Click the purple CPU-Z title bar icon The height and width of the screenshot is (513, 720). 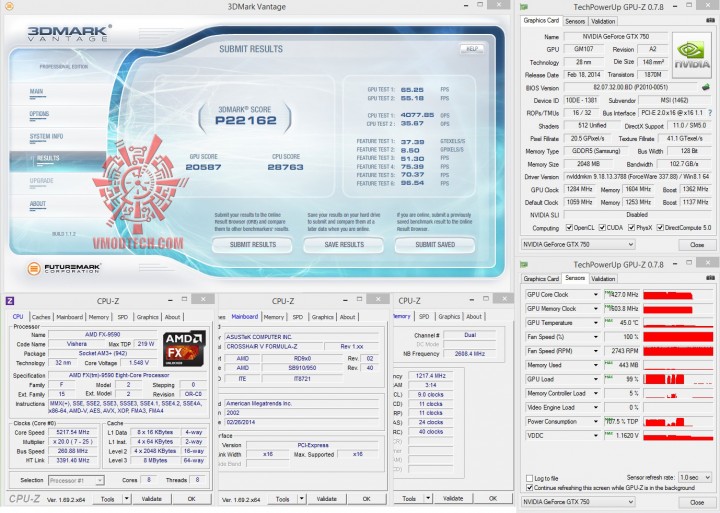pyautogui.click(x=10, y=301)
